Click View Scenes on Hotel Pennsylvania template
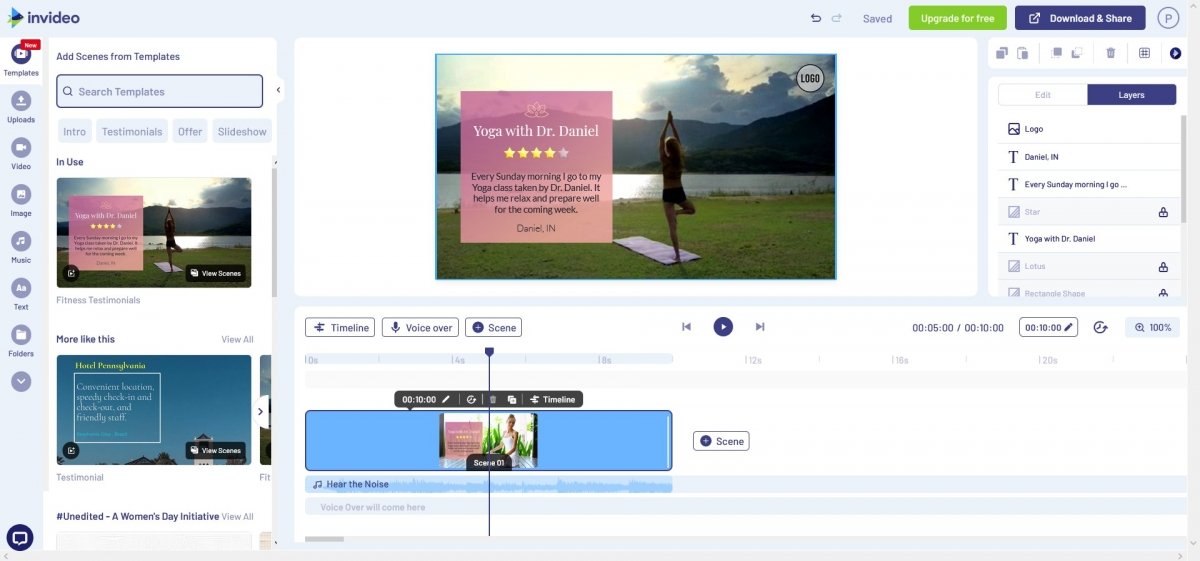This screenshot has height=561, width=1200. (x=215, y=450)
